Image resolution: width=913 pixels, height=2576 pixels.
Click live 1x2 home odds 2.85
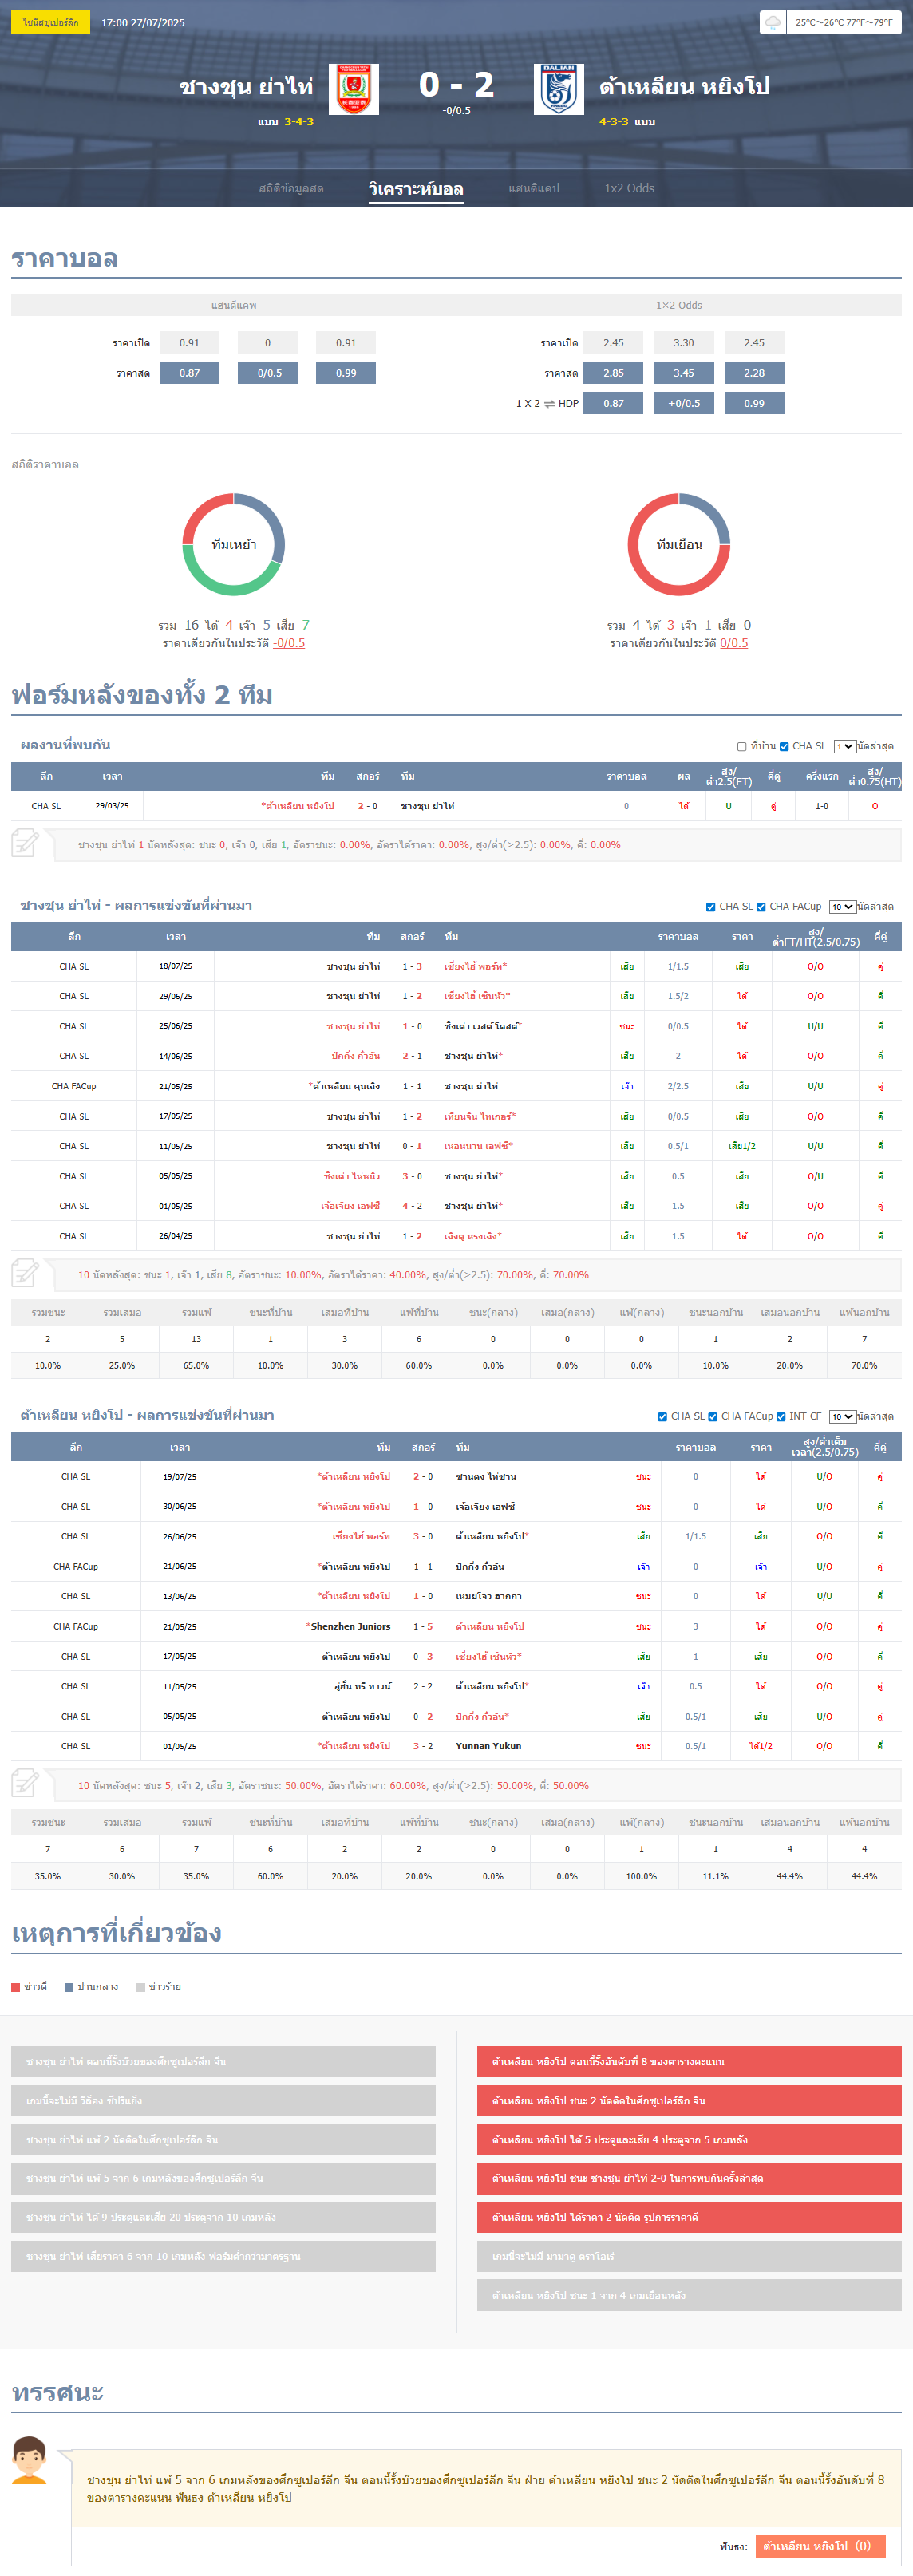(x=613, y=373)
